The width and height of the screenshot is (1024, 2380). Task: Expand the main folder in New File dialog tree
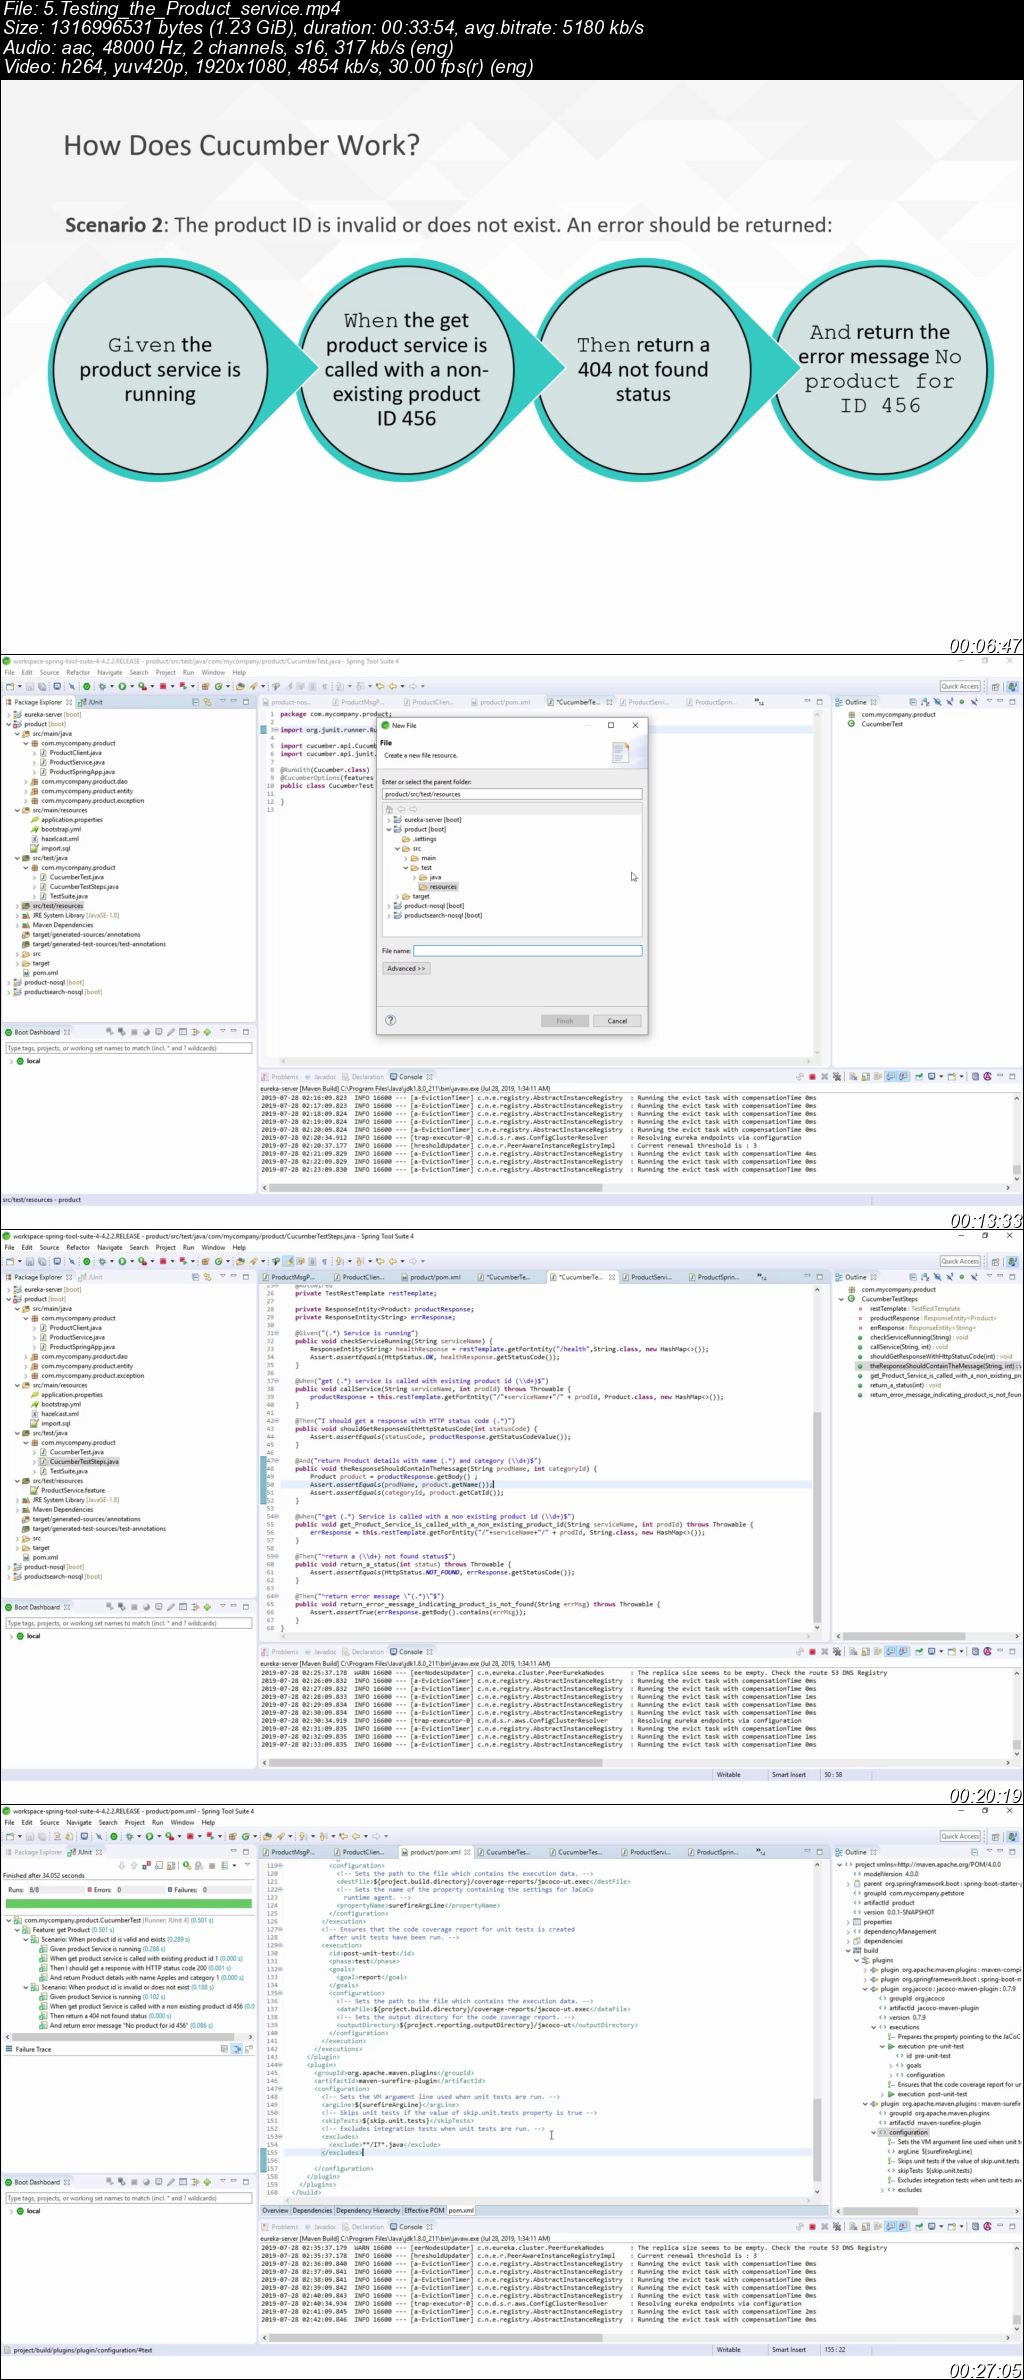pyautogui.click(x=406, y=858)
